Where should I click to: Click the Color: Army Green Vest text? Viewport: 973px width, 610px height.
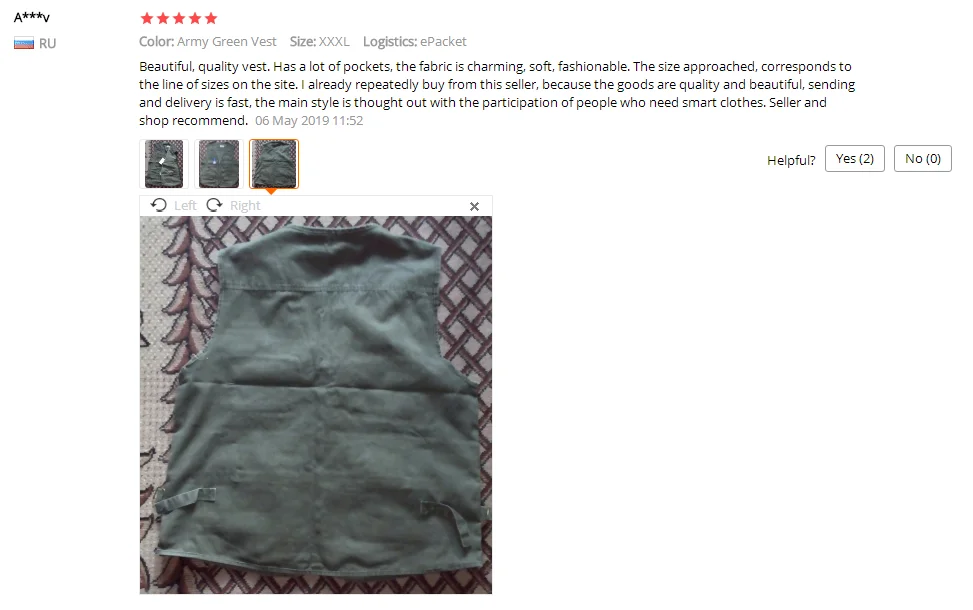click(x=207, y=42)
